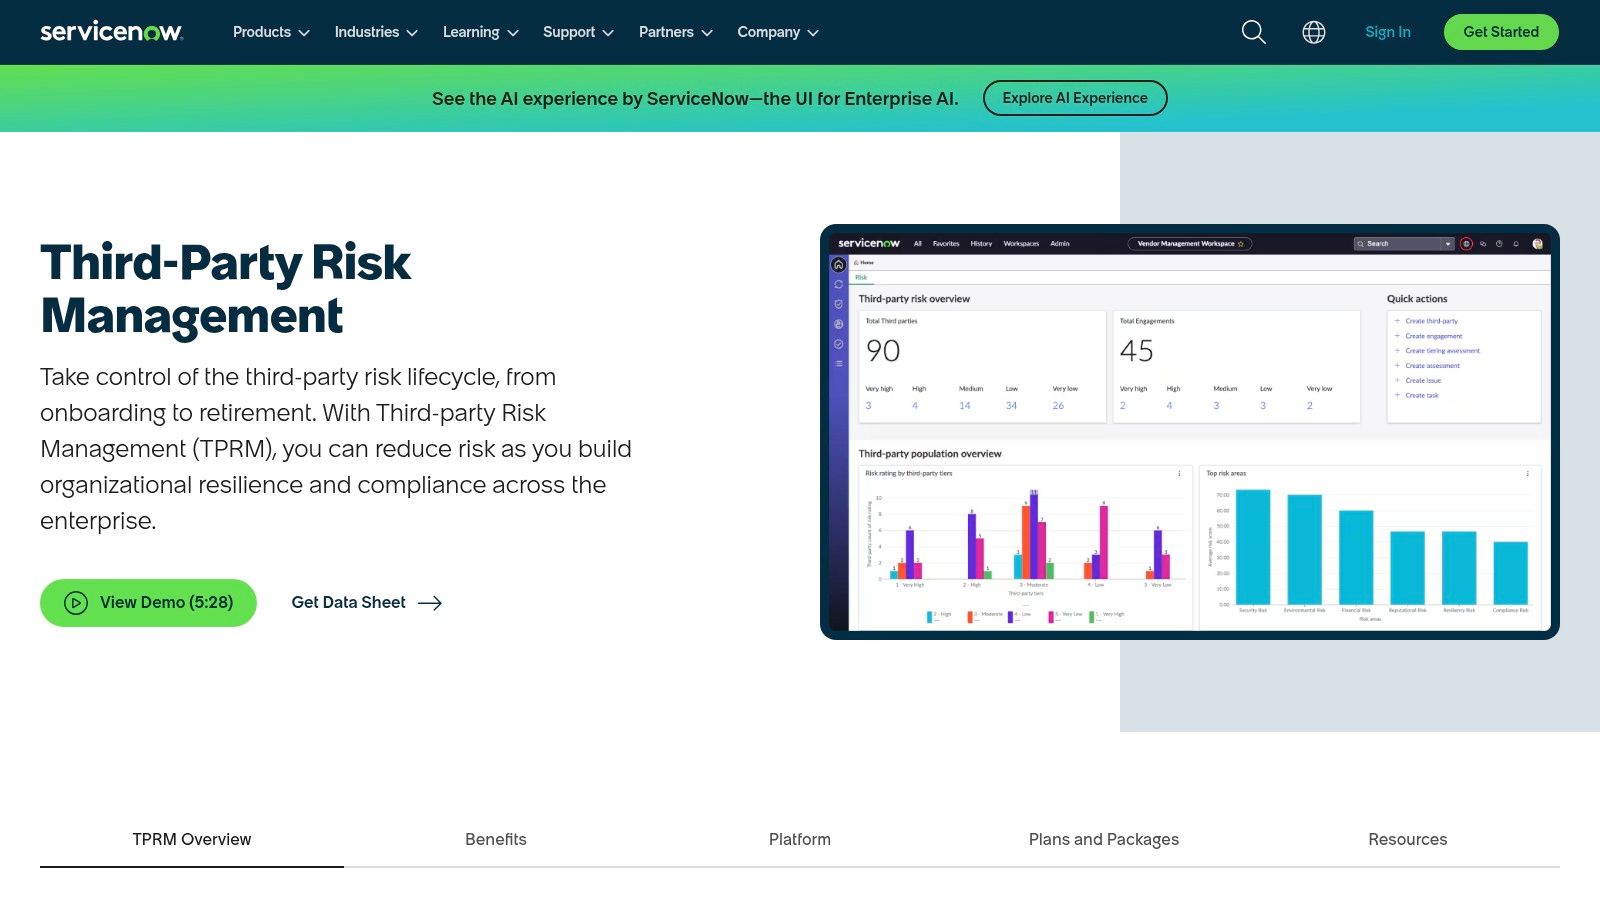Click the globe language selector icon
Viewport: 1600px width, 900px height.
coord(1314,32)
